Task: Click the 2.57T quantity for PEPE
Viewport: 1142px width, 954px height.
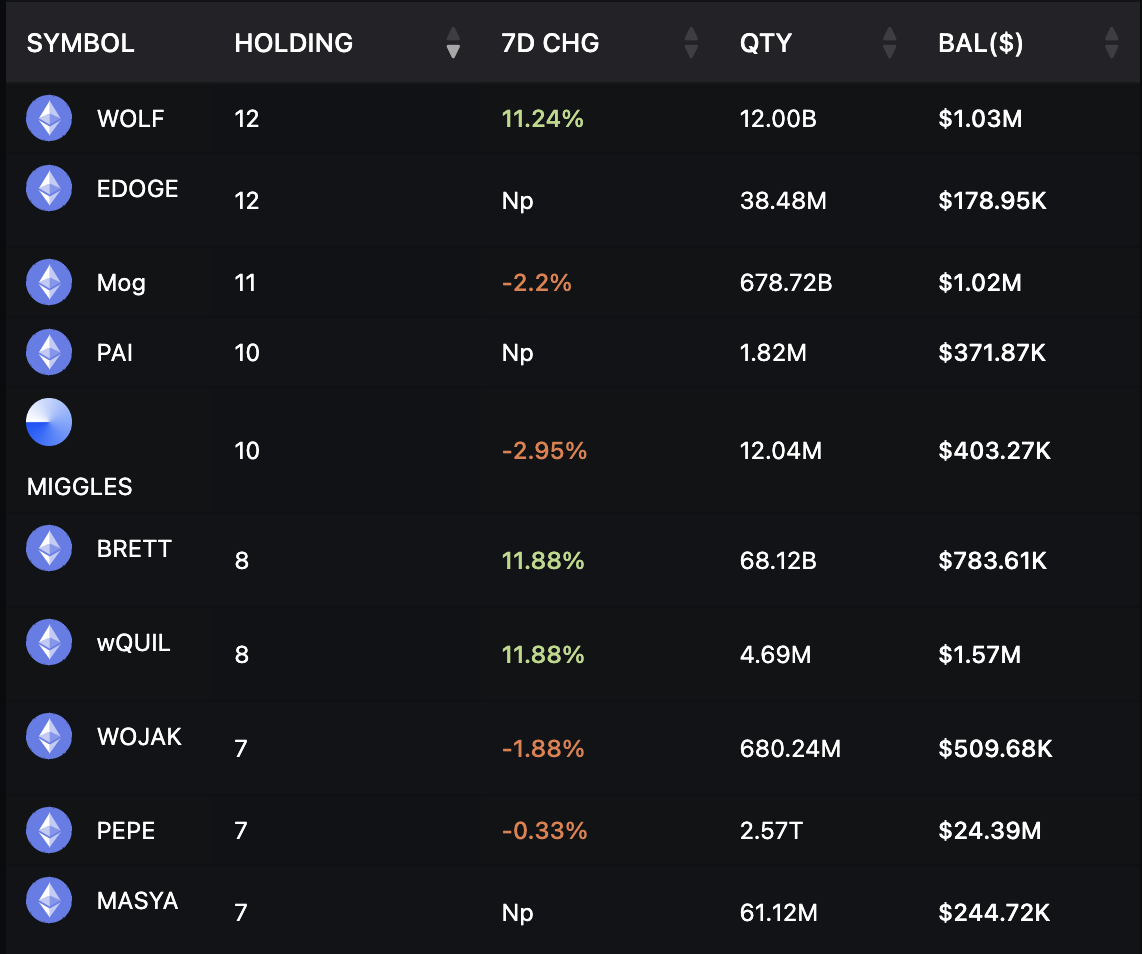Action: 771,830
